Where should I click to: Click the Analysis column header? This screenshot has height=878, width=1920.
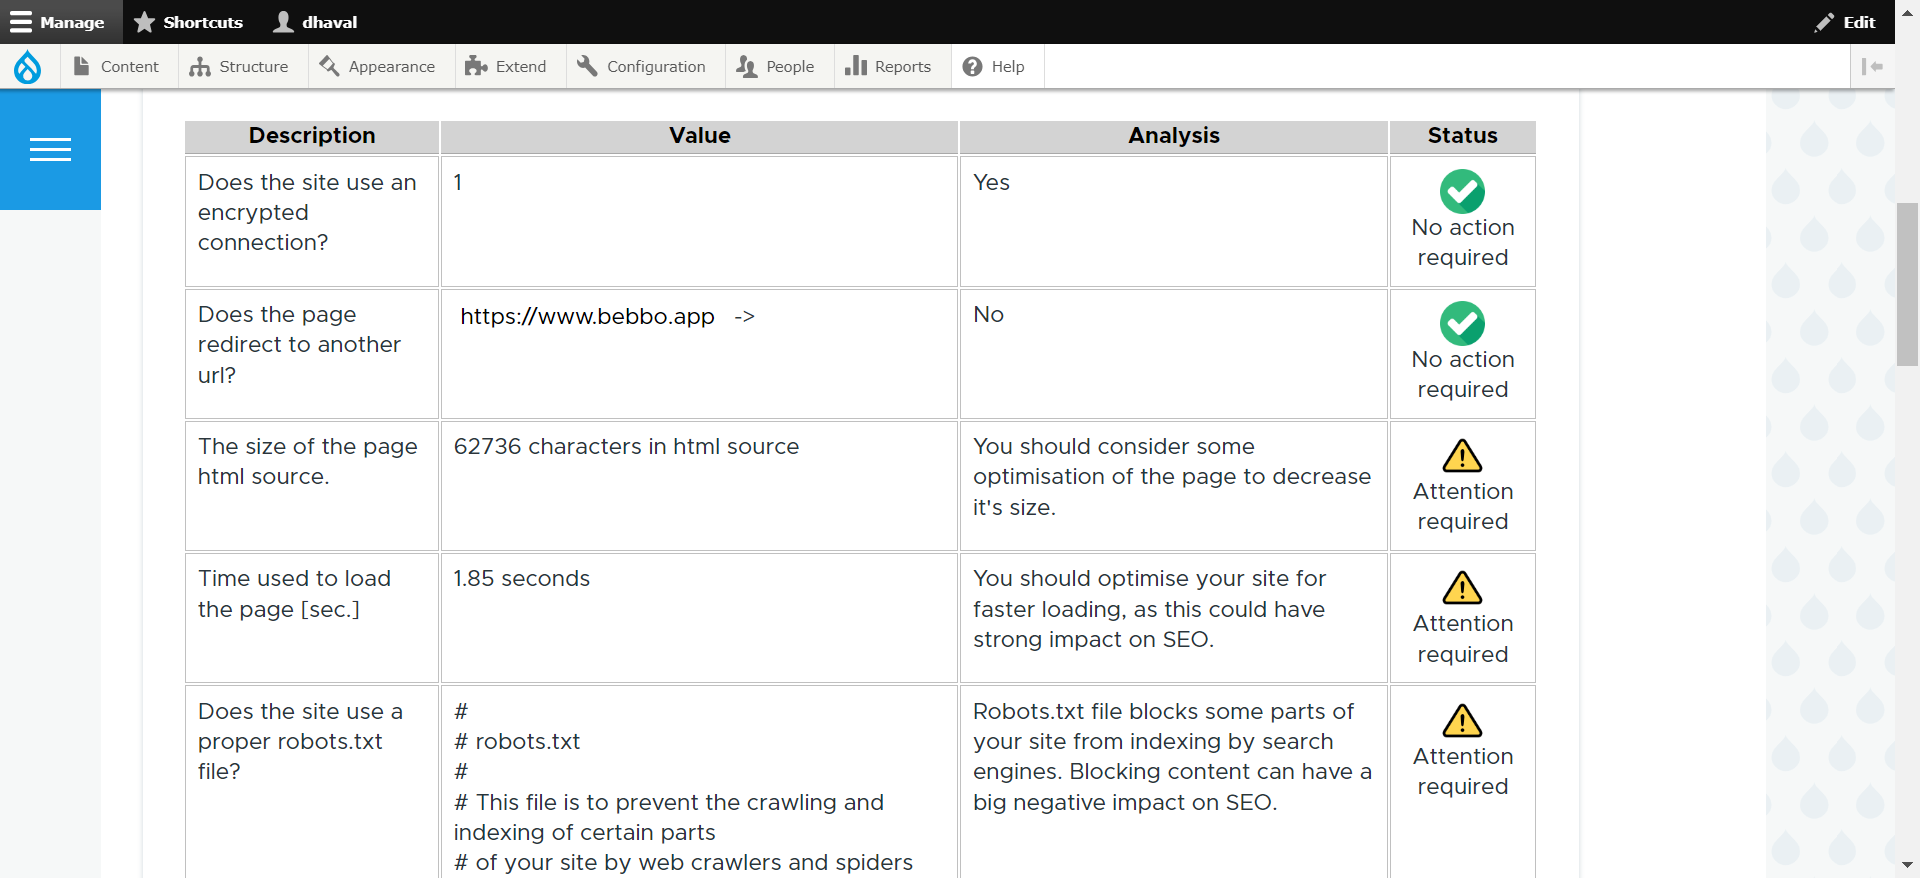click(x=1174, y=136)
